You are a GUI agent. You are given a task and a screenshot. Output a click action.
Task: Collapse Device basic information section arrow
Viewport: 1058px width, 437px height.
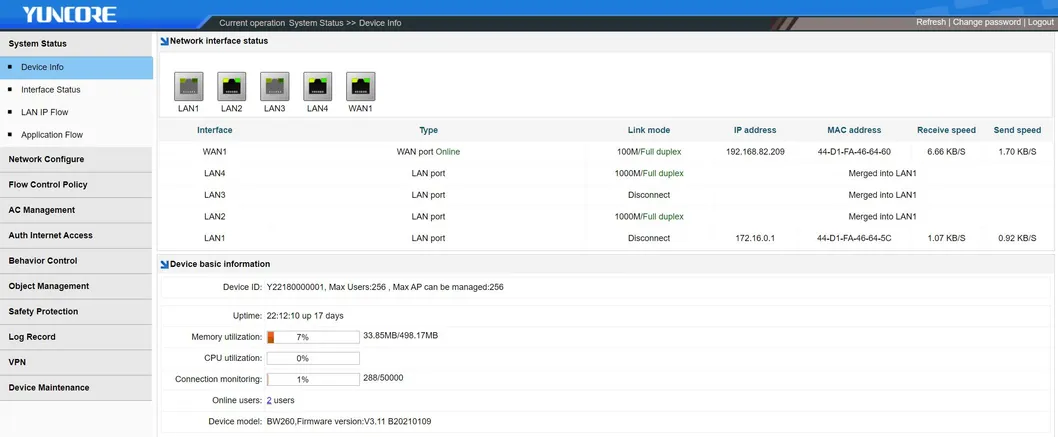coord(164,265)
